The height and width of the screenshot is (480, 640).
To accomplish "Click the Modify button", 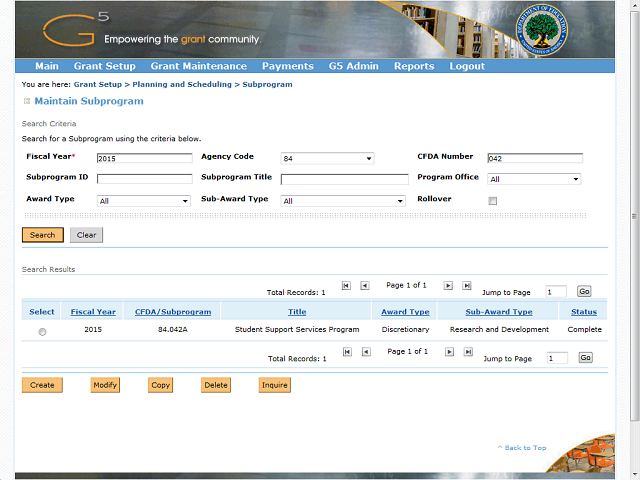I will tap(104, 385).
